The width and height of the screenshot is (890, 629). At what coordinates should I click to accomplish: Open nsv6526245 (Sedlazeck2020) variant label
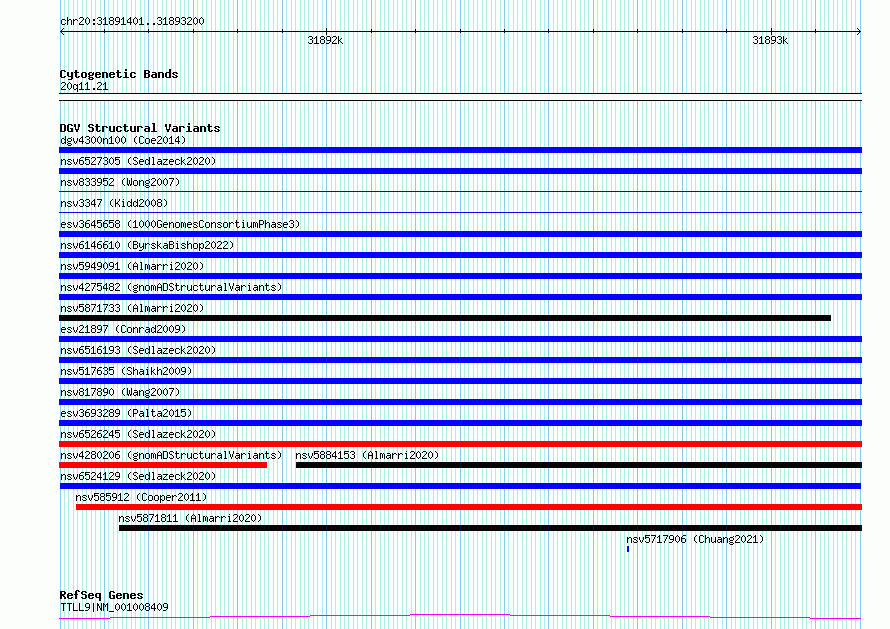138,434
